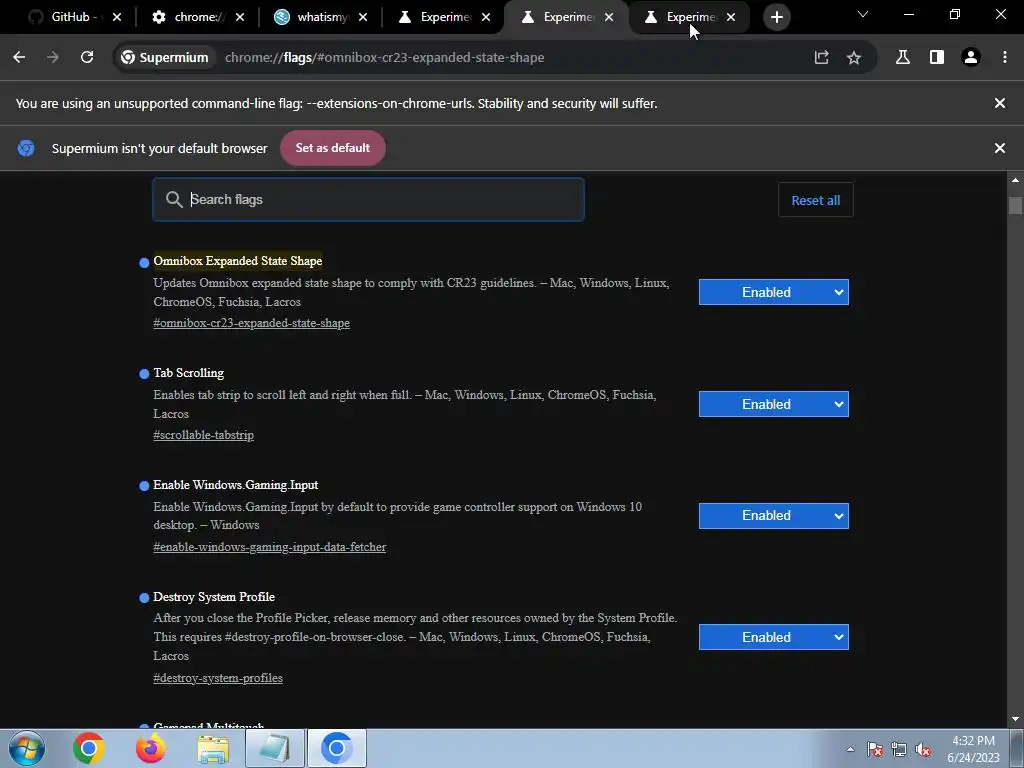Launch Firefox from taskbar
The image size is (1024, 768).
point(151,748)
